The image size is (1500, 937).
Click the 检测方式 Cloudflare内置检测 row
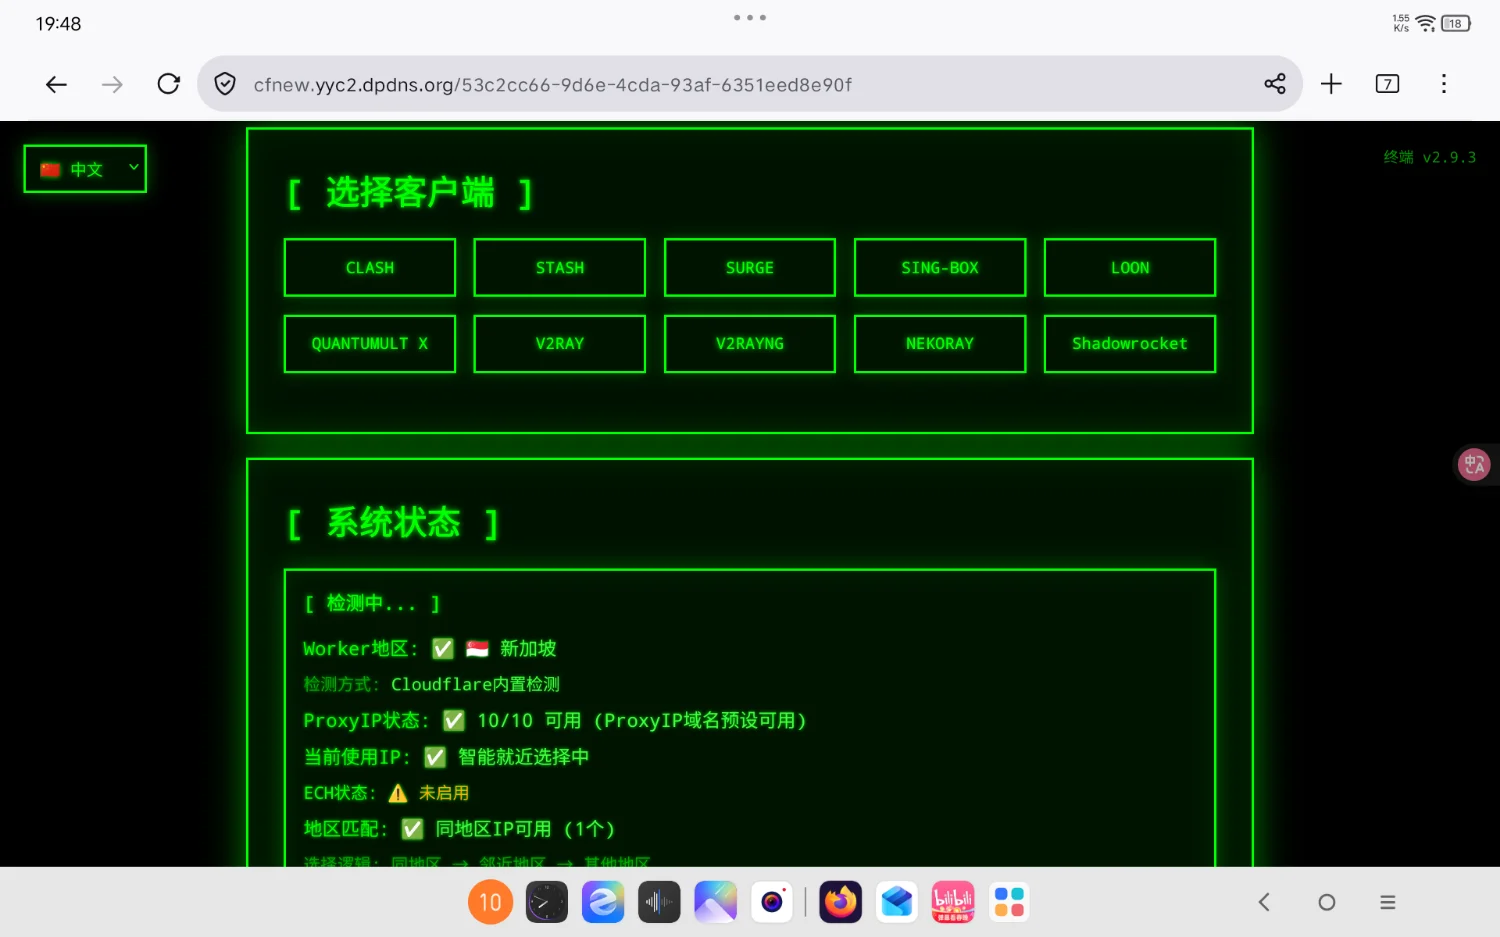point(432,684)
